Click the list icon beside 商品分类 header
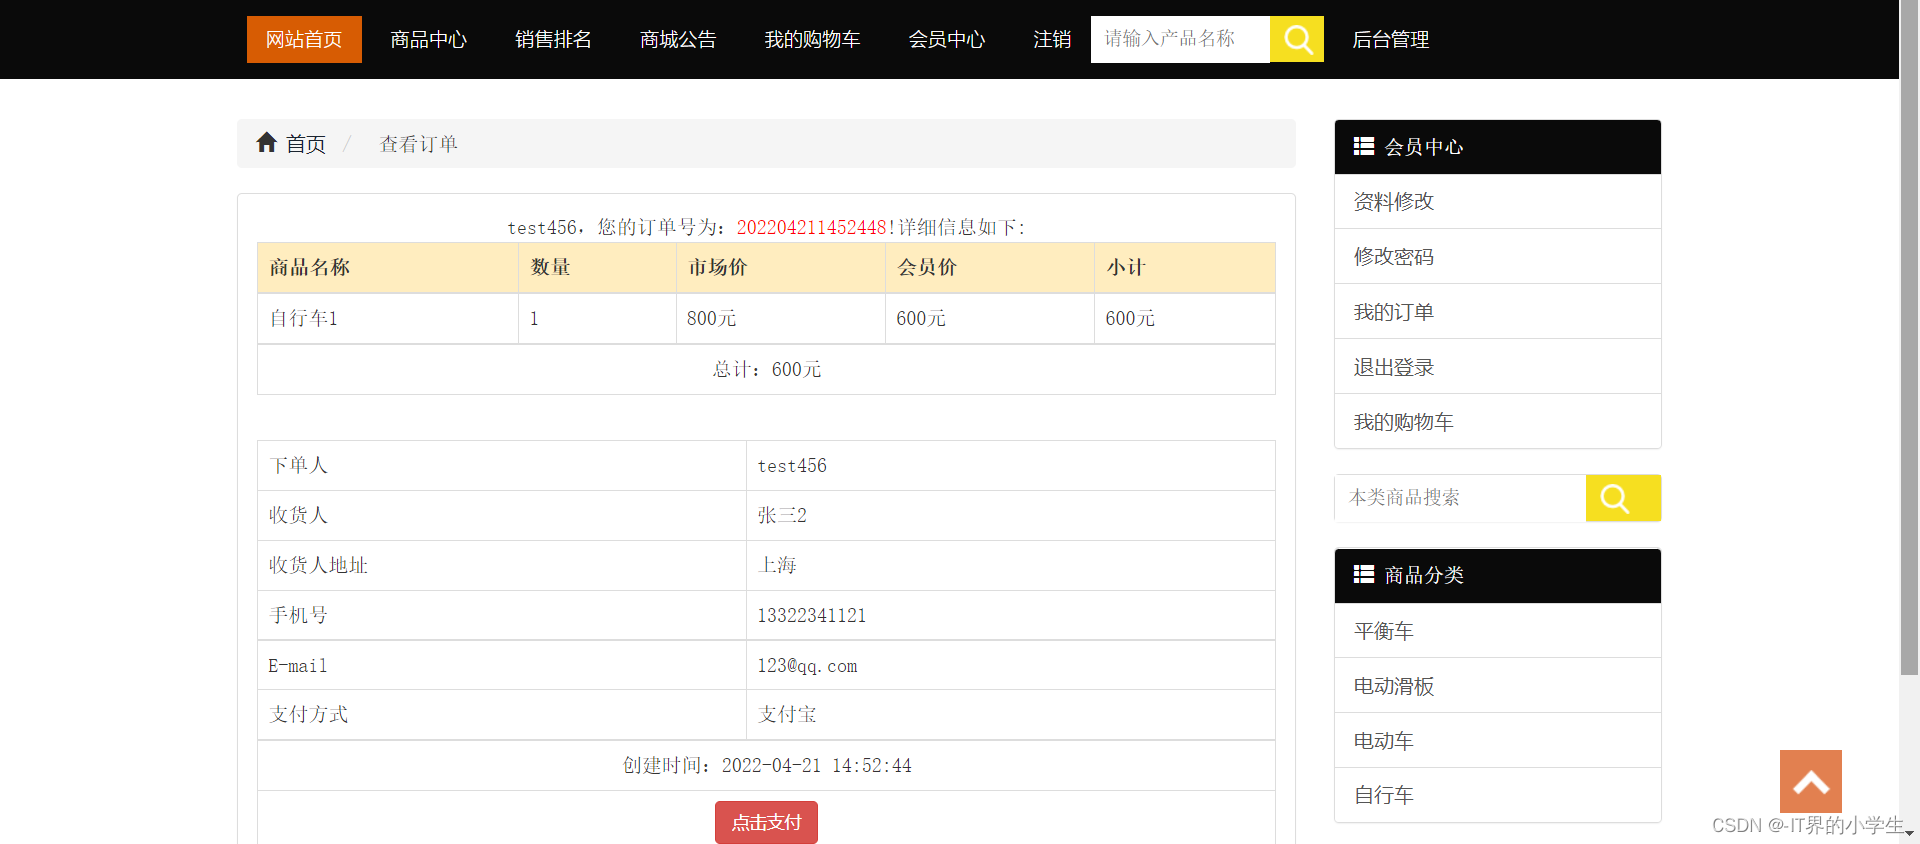 point(1363,574)
